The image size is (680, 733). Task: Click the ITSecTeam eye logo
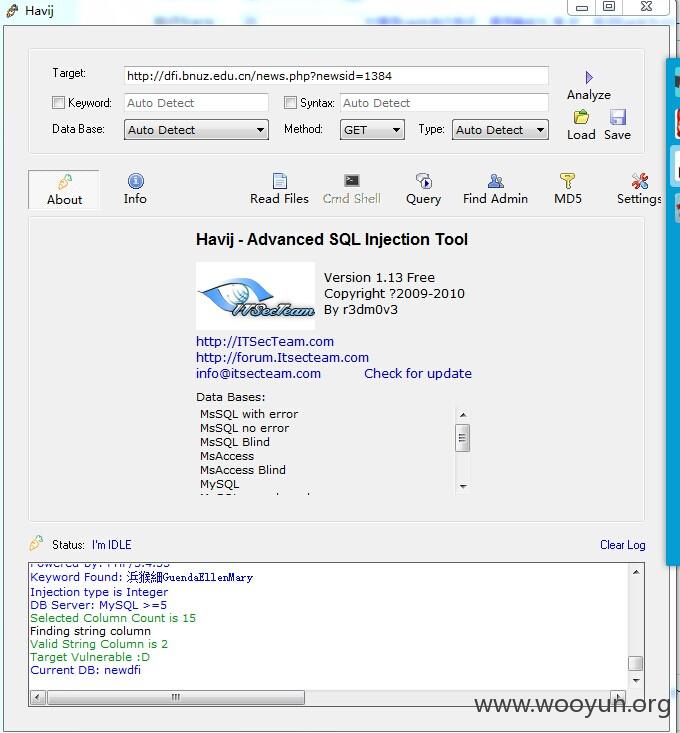click(256, 296)
